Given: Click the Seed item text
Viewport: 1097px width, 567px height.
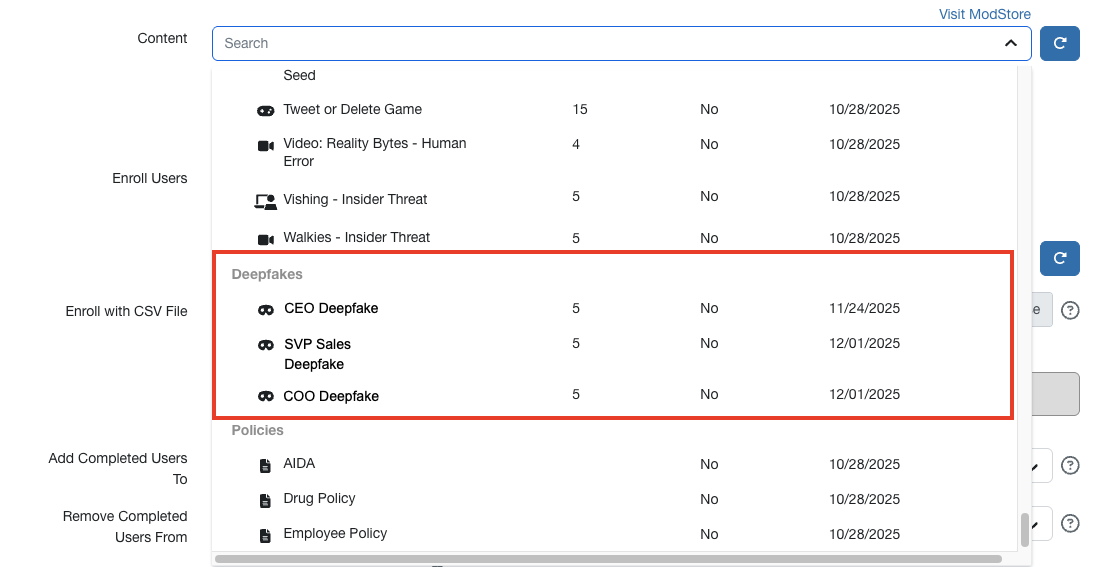Looking at the screenshot, I should coord(299,76).
